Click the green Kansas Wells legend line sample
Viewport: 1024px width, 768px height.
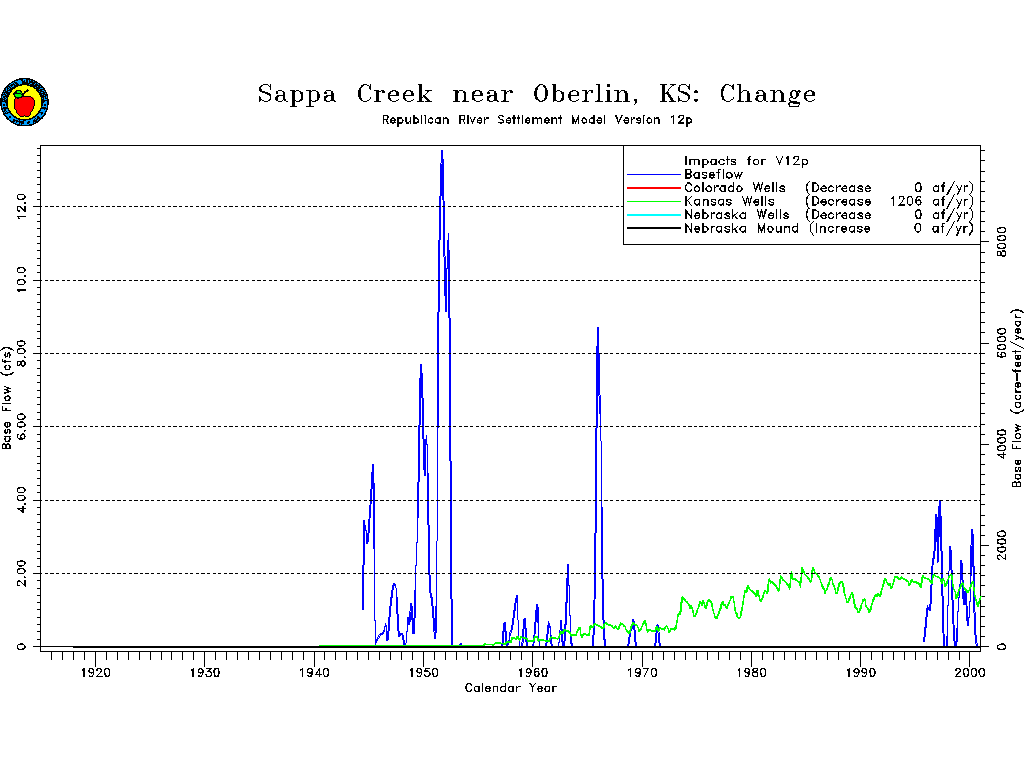click(x=654, y=202)
